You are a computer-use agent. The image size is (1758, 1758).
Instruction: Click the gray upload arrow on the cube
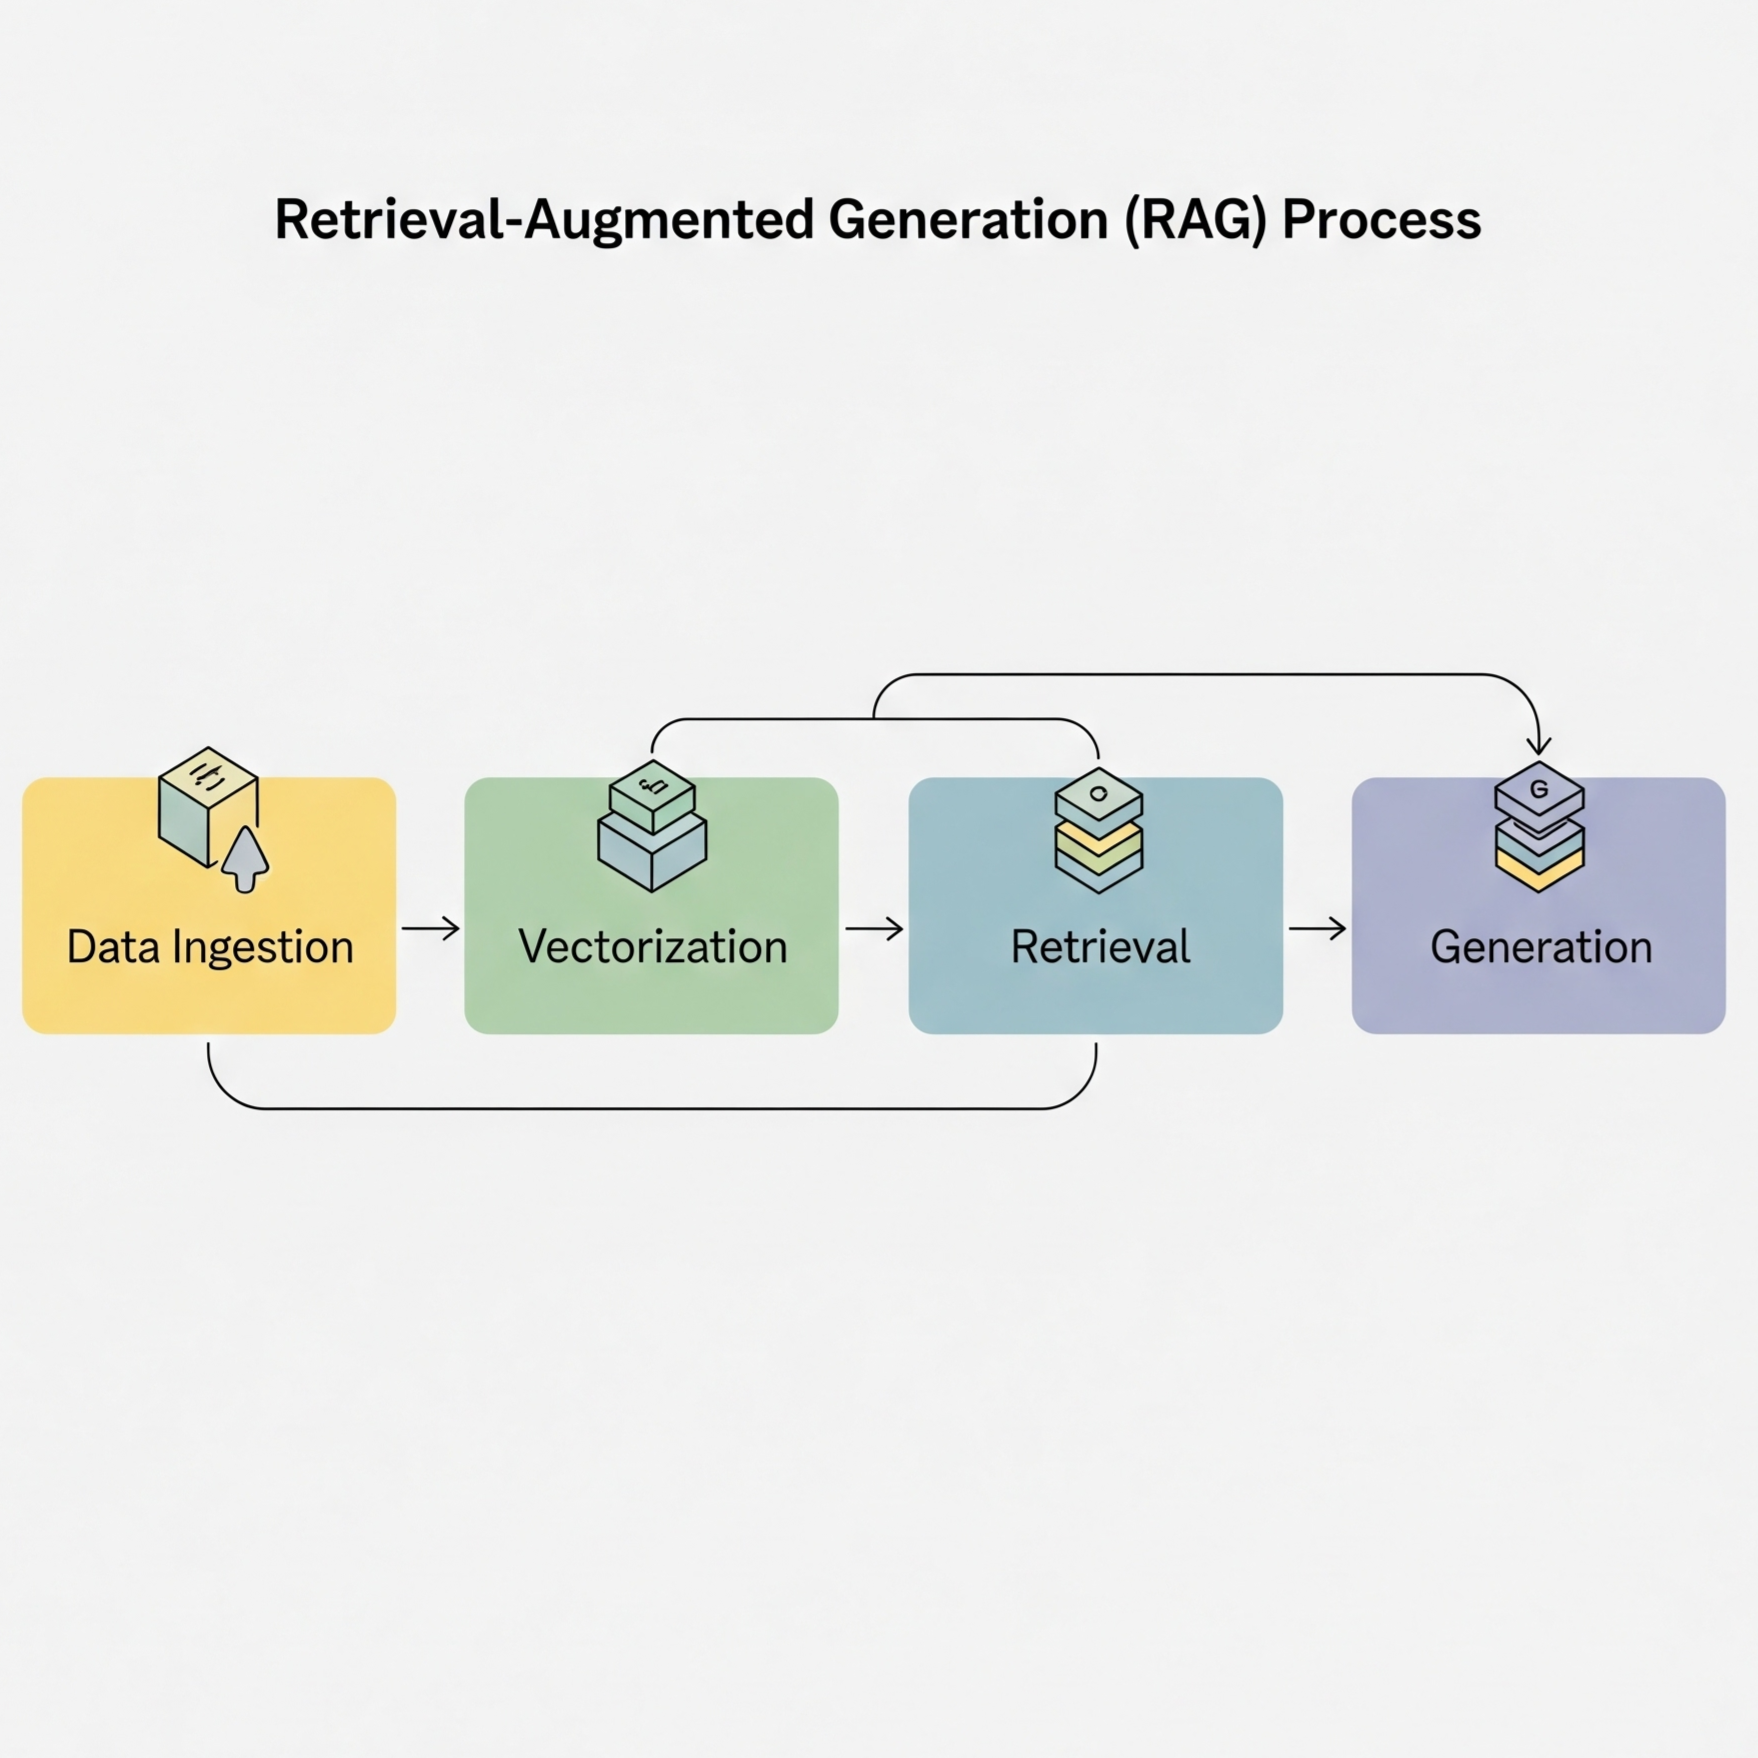(x=245, y=860)
